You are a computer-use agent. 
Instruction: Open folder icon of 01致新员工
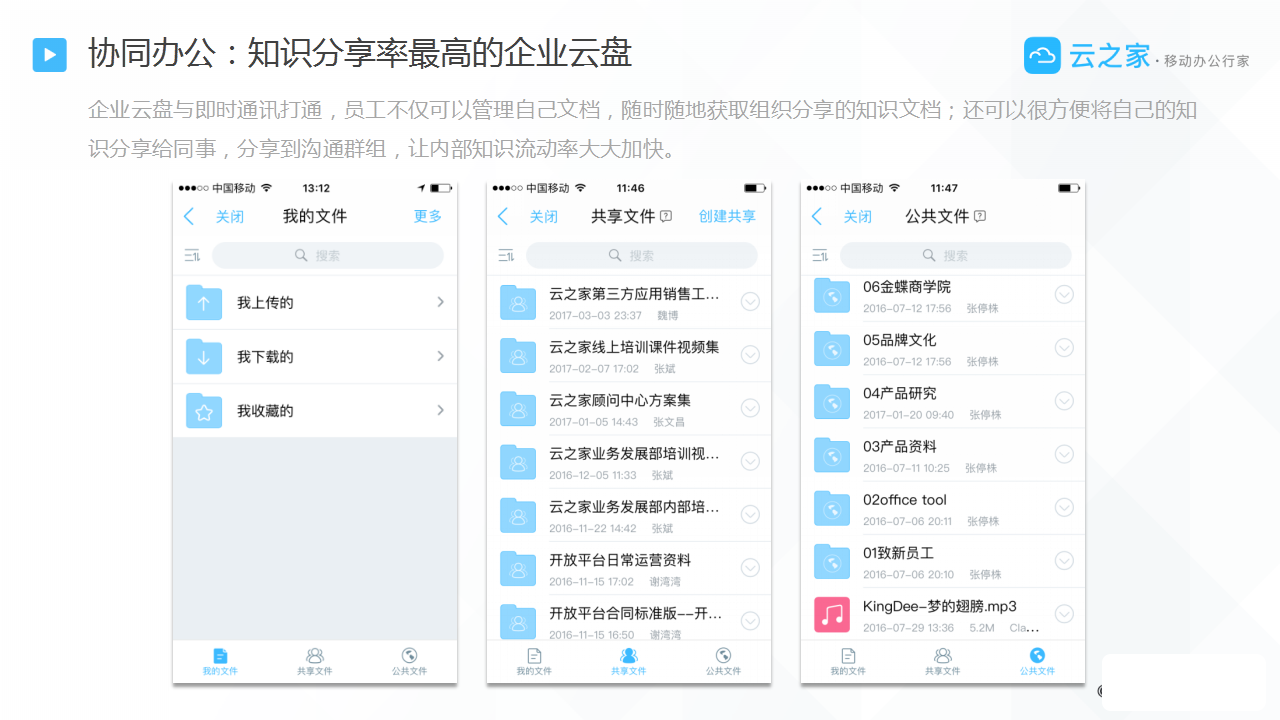coord(832,561)
